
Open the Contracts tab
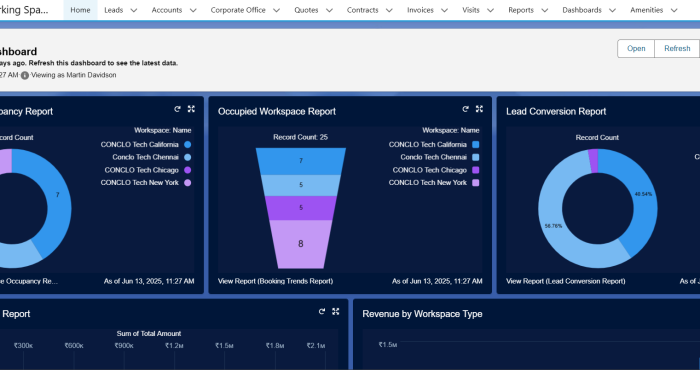[362, 10]
